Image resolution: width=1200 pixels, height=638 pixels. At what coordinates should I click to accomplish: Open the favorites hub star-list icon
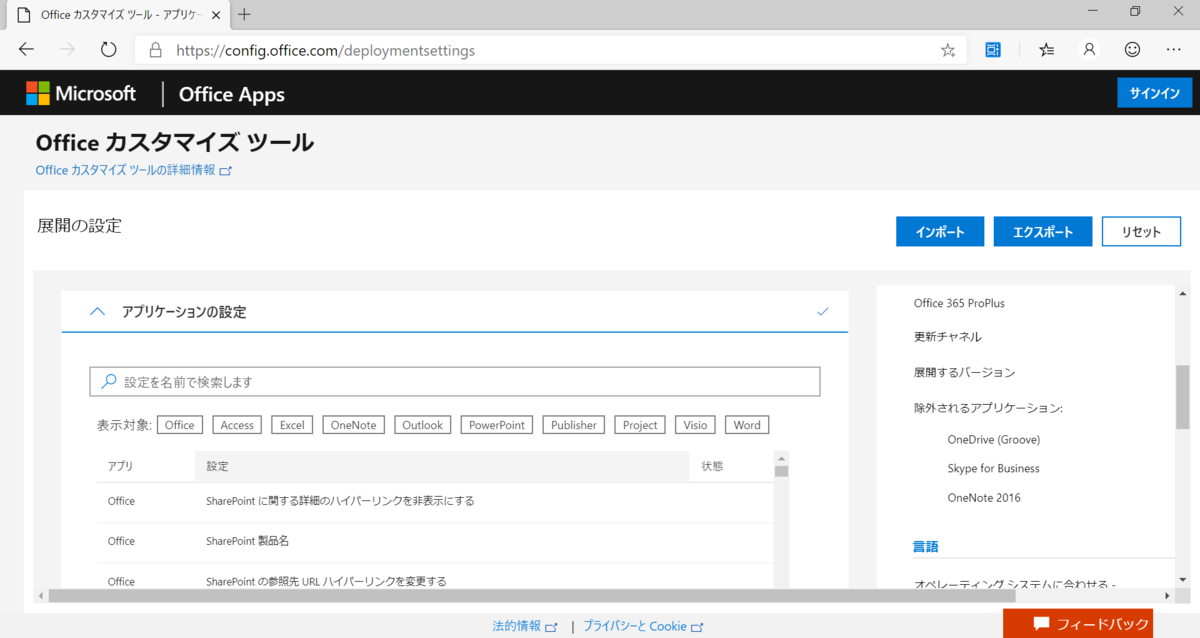1046,49
